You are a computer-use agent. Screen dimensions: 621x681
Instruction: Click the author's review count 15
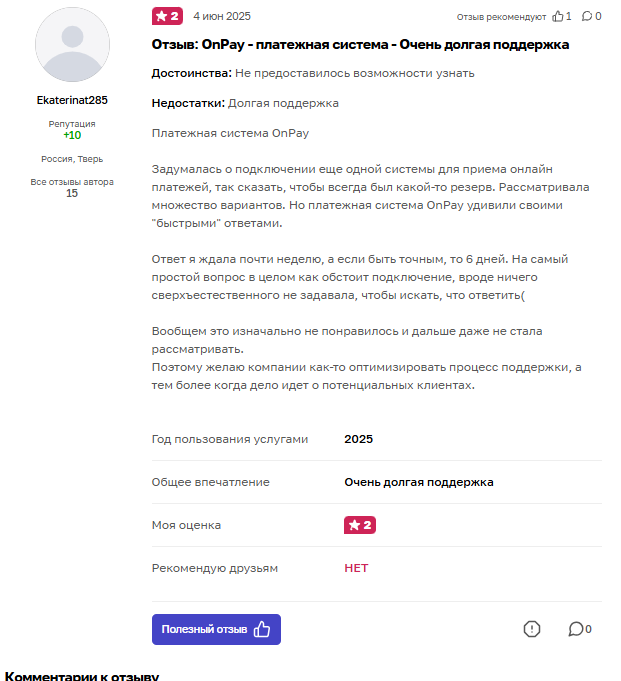click(x=72, y=193)
